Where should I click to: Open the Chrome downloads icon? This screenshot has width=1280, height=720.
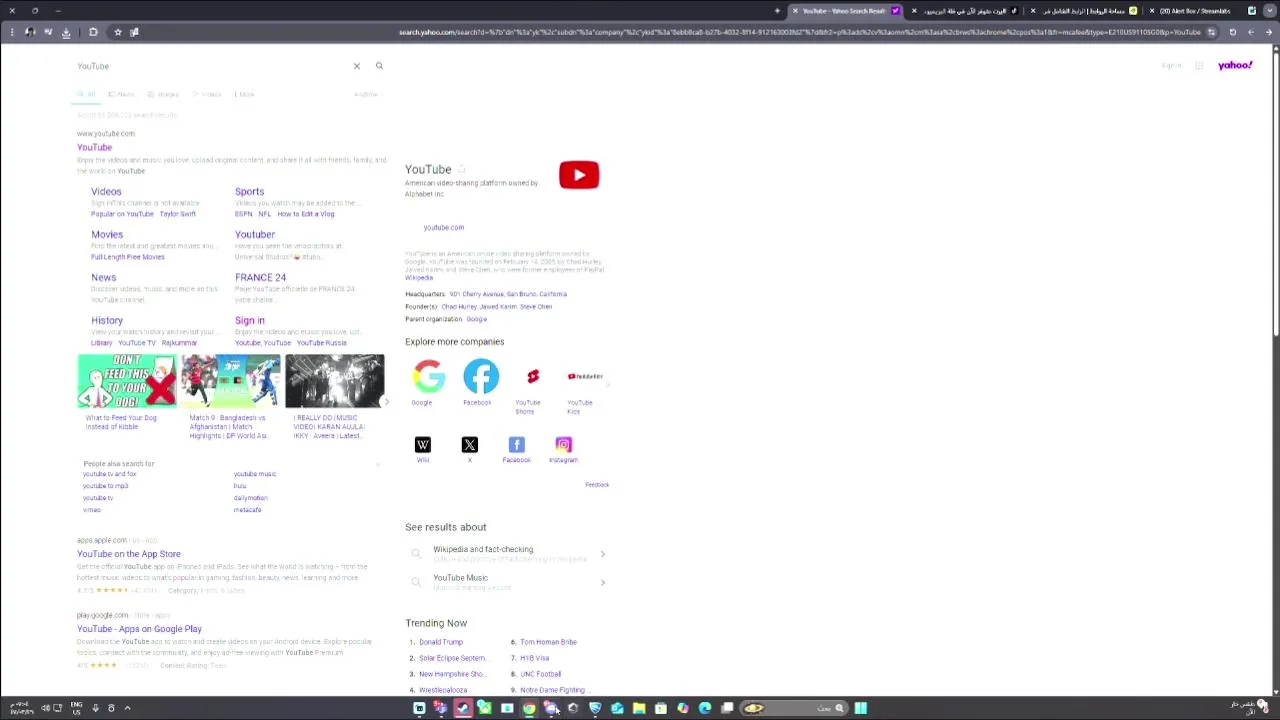click(66, 32)
